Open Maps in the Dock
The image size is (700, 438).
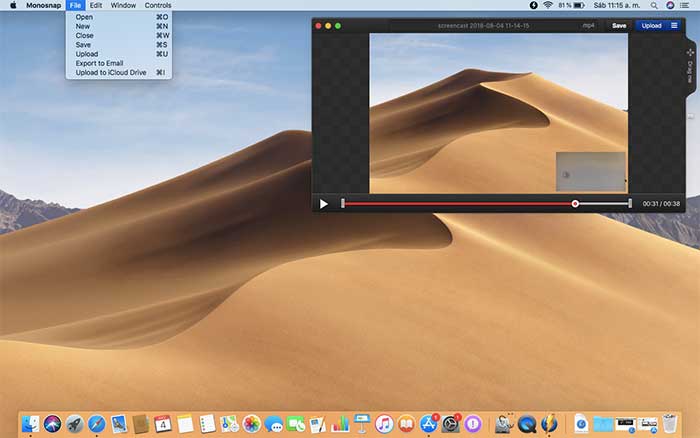(x=229, y=424)
